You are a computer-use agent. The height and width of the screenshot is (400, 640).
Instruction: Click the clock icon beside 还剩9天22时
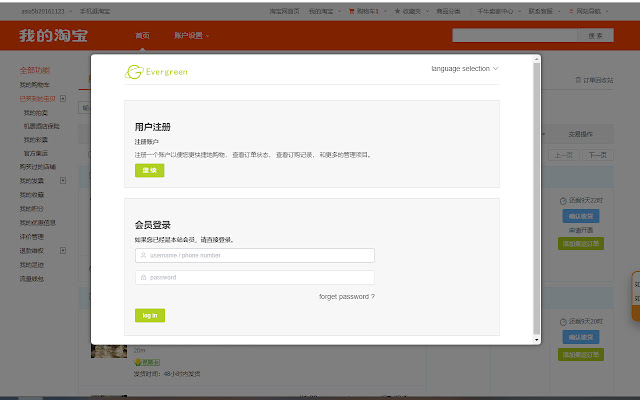click(563, 201)
